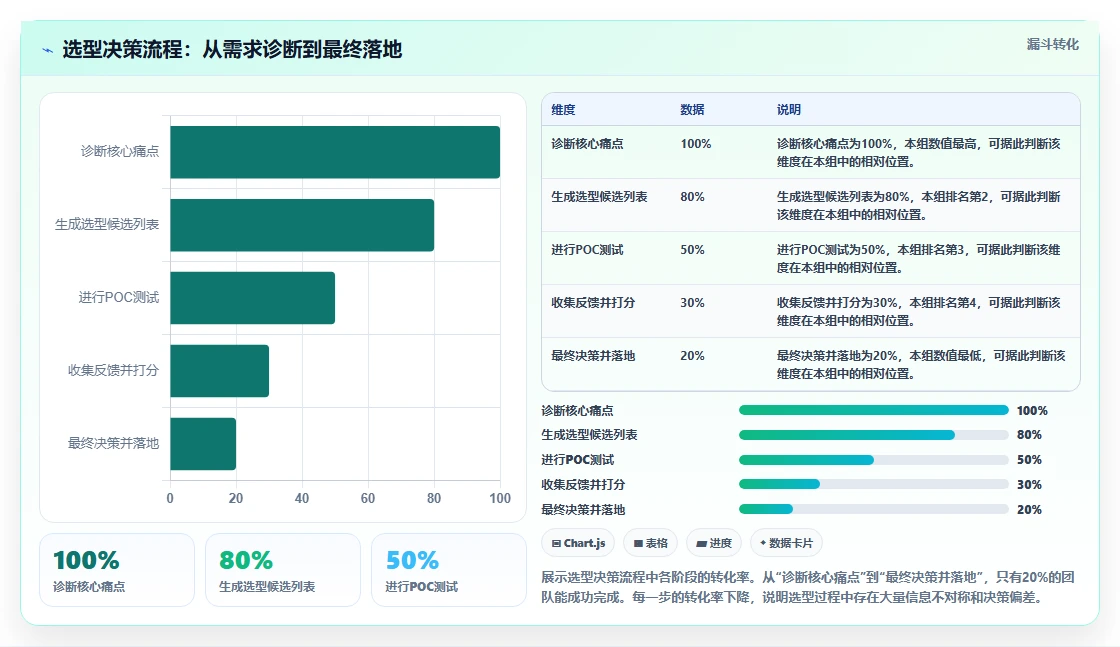Click the description beginning 最终决策并落地为20%
Viewport: 1120px width, 647px height.
tap(921, 364)
